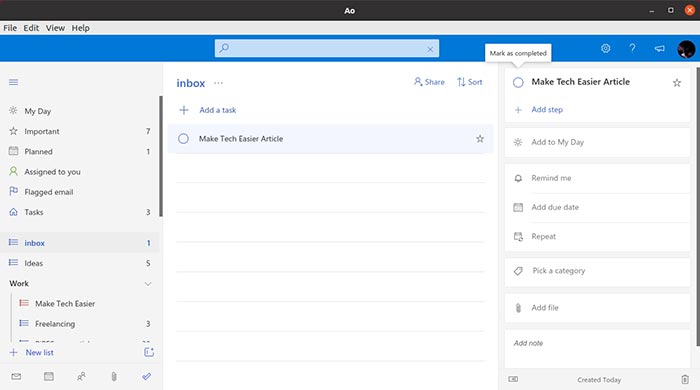Viewport: 700px width, 390px height.
Task: Create new group icon beside New list
Action: (149, 353)
